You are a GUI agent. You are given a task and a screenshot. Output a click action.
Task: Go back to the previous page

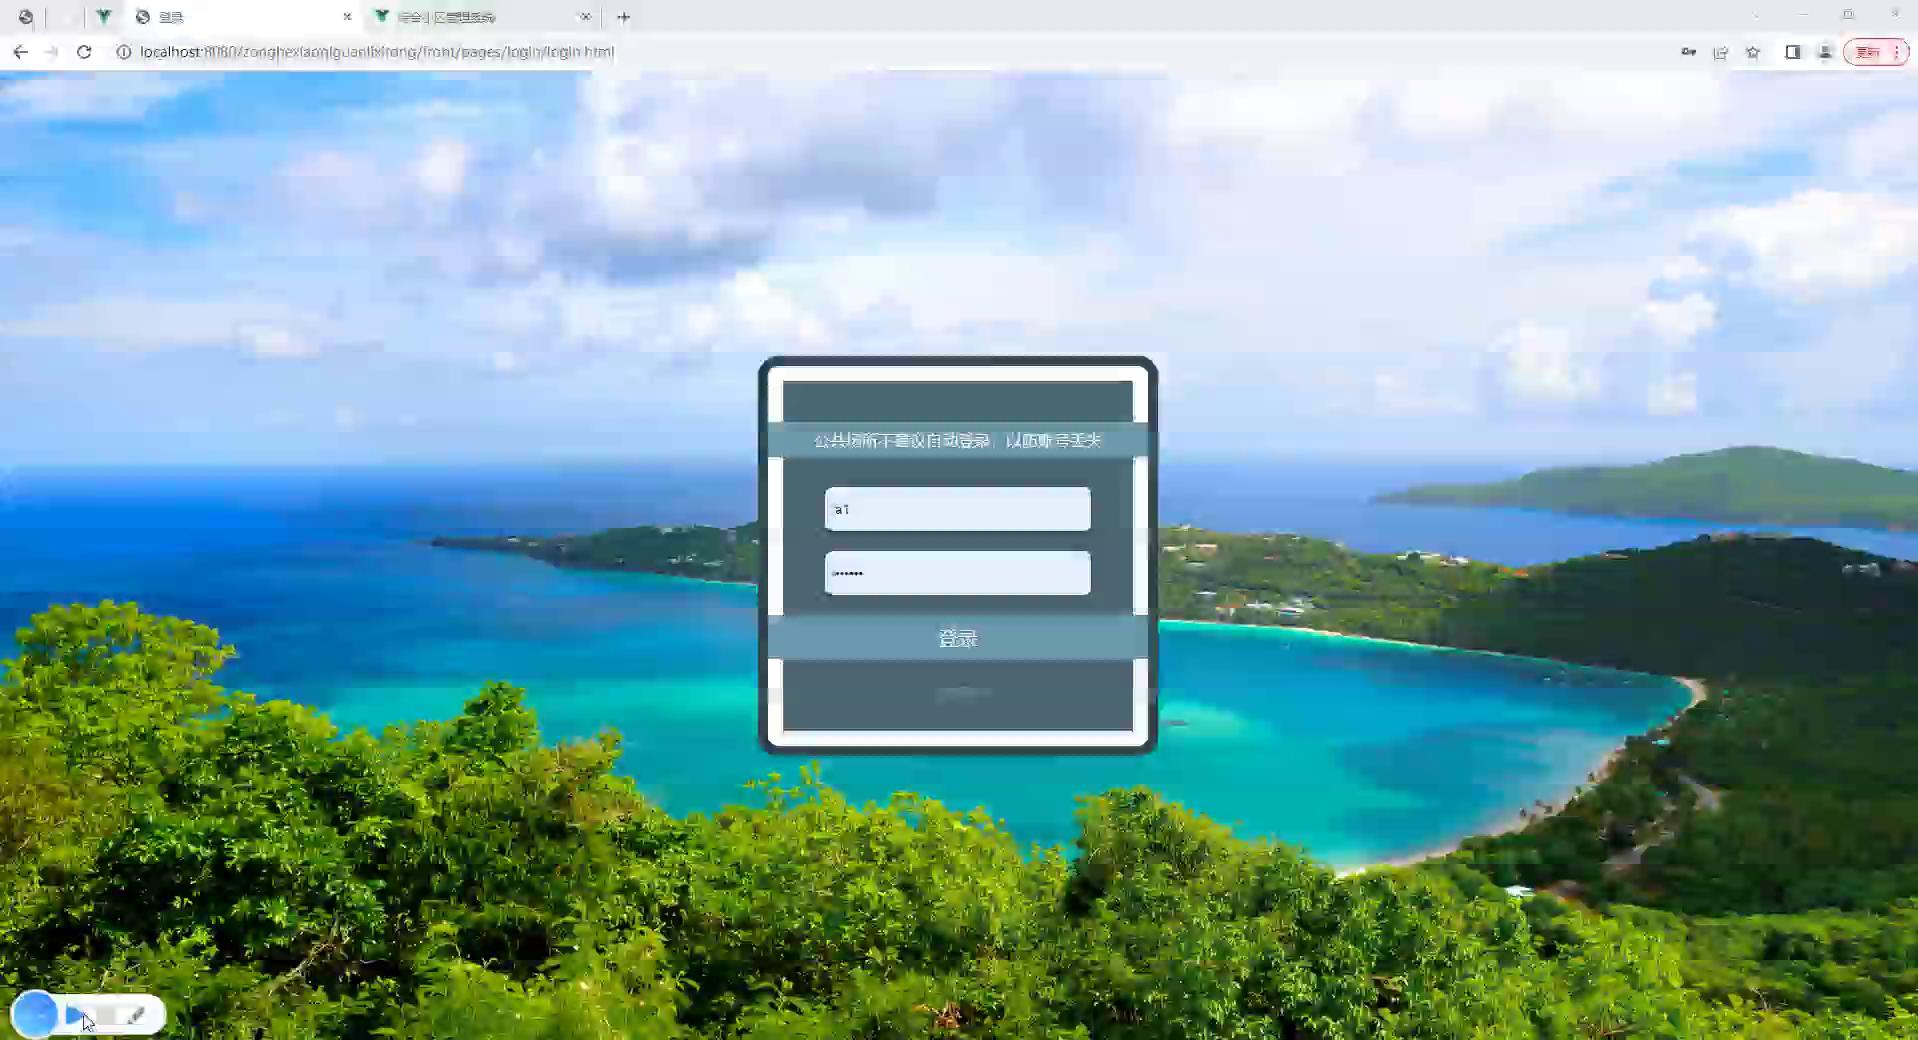coord(20,52)
